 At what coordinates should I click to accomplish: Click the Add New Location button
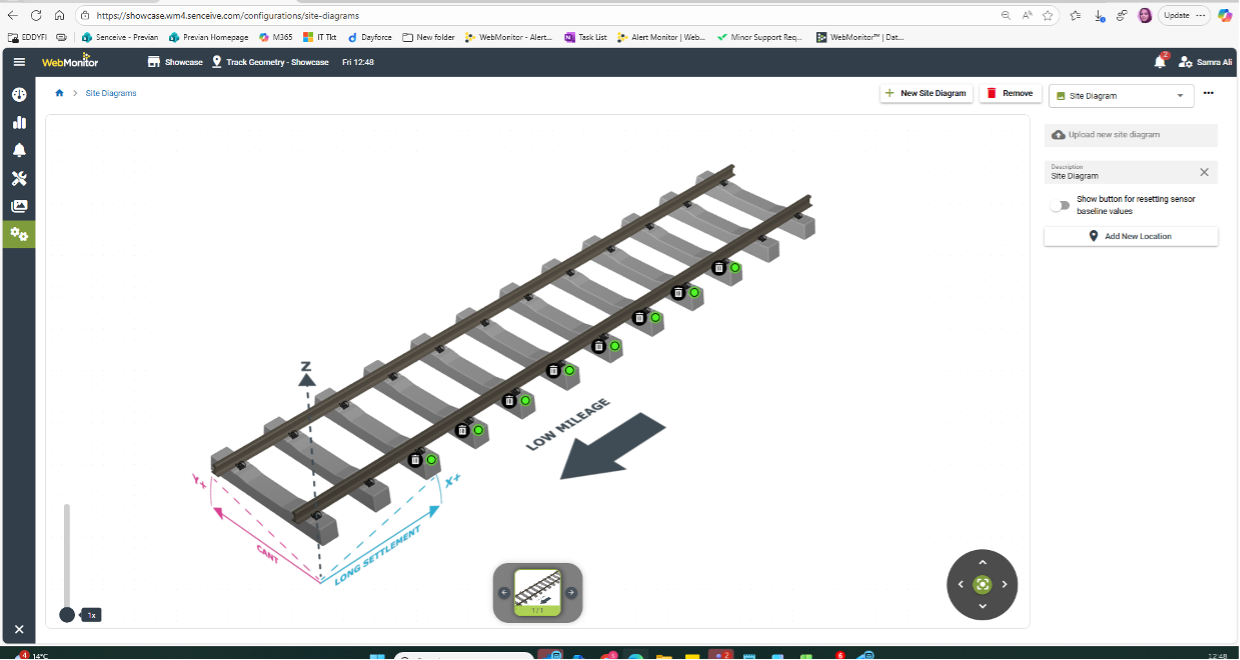1131,236
